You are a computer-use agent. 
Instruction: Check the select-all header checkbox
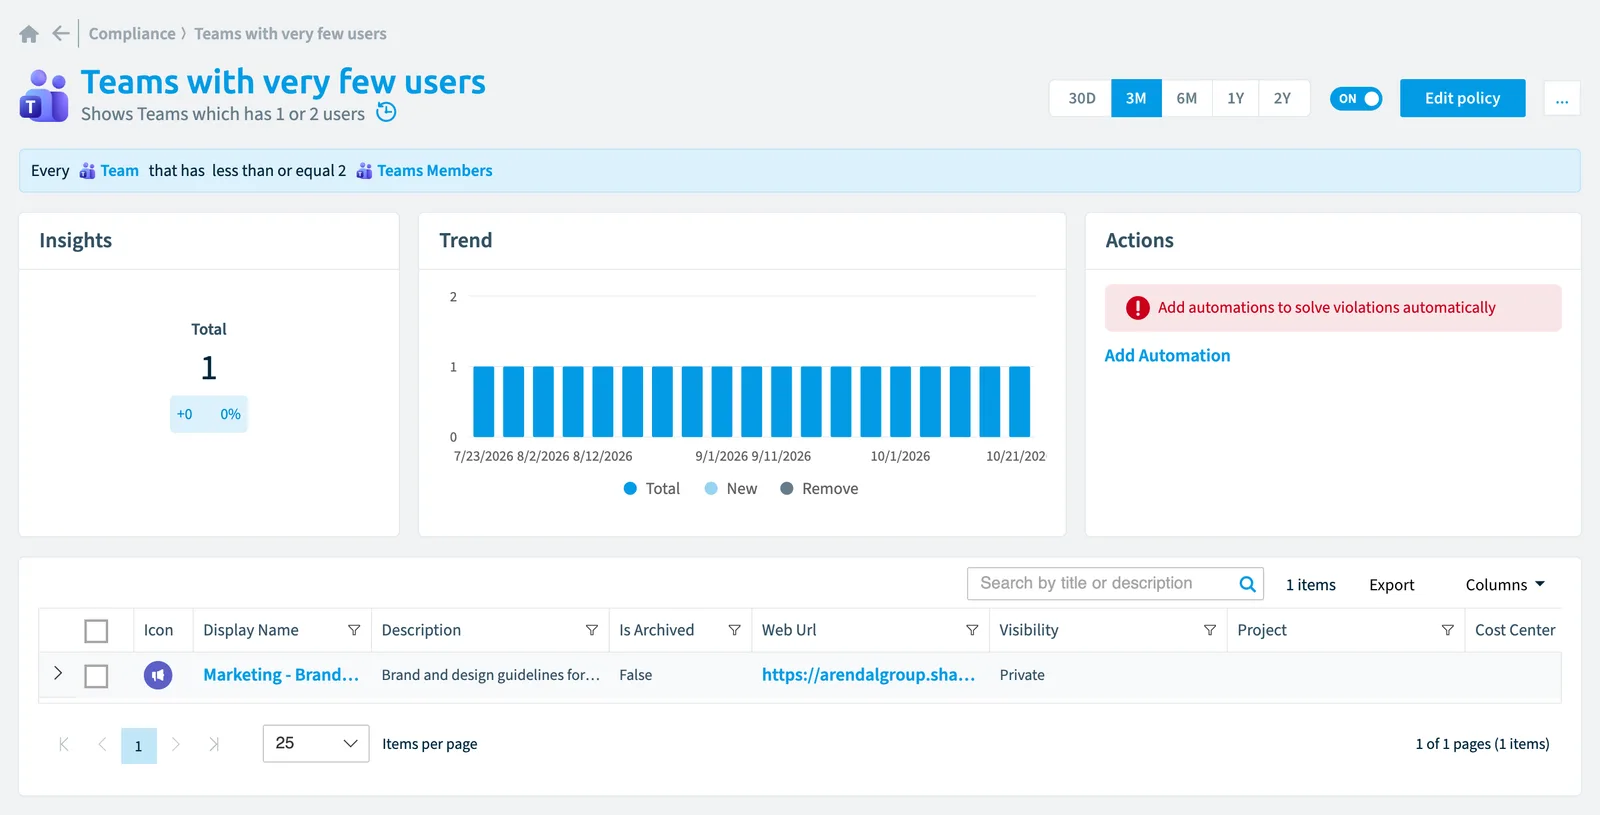point(96,631)
